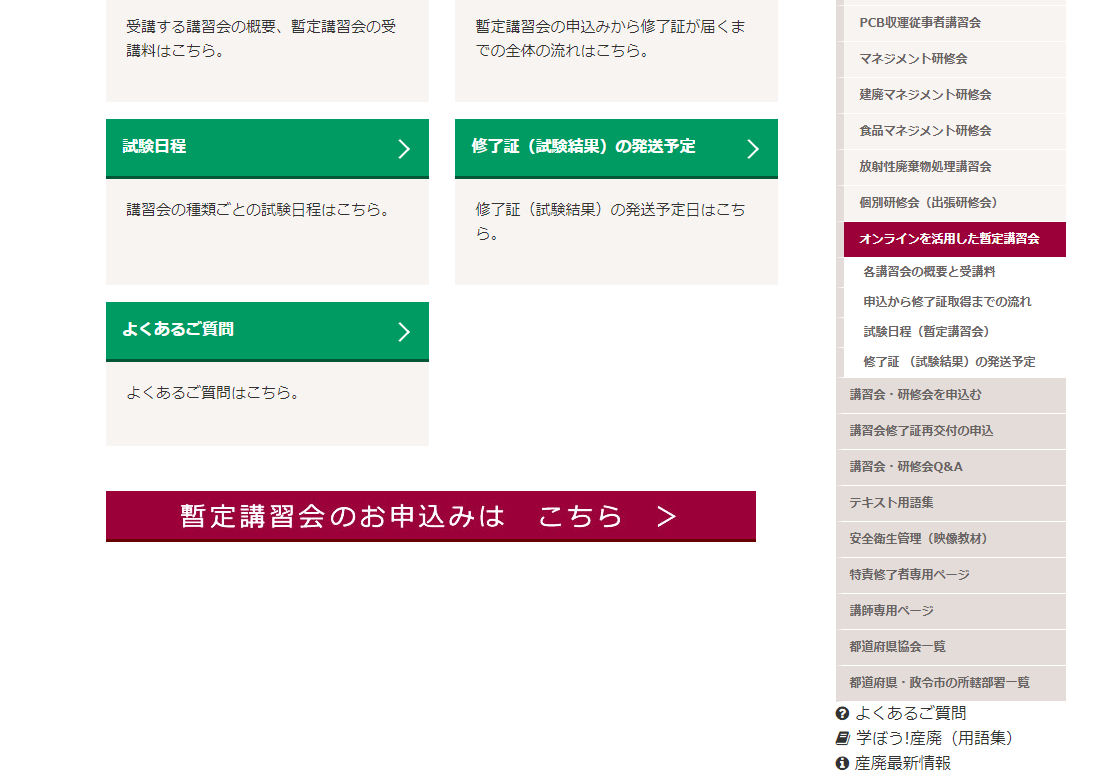Image resolution: width=1111 pixels, height=781 pixels.
Task: Click the chevron on よくあるご質問 green header
Action: tap(404, 332)
